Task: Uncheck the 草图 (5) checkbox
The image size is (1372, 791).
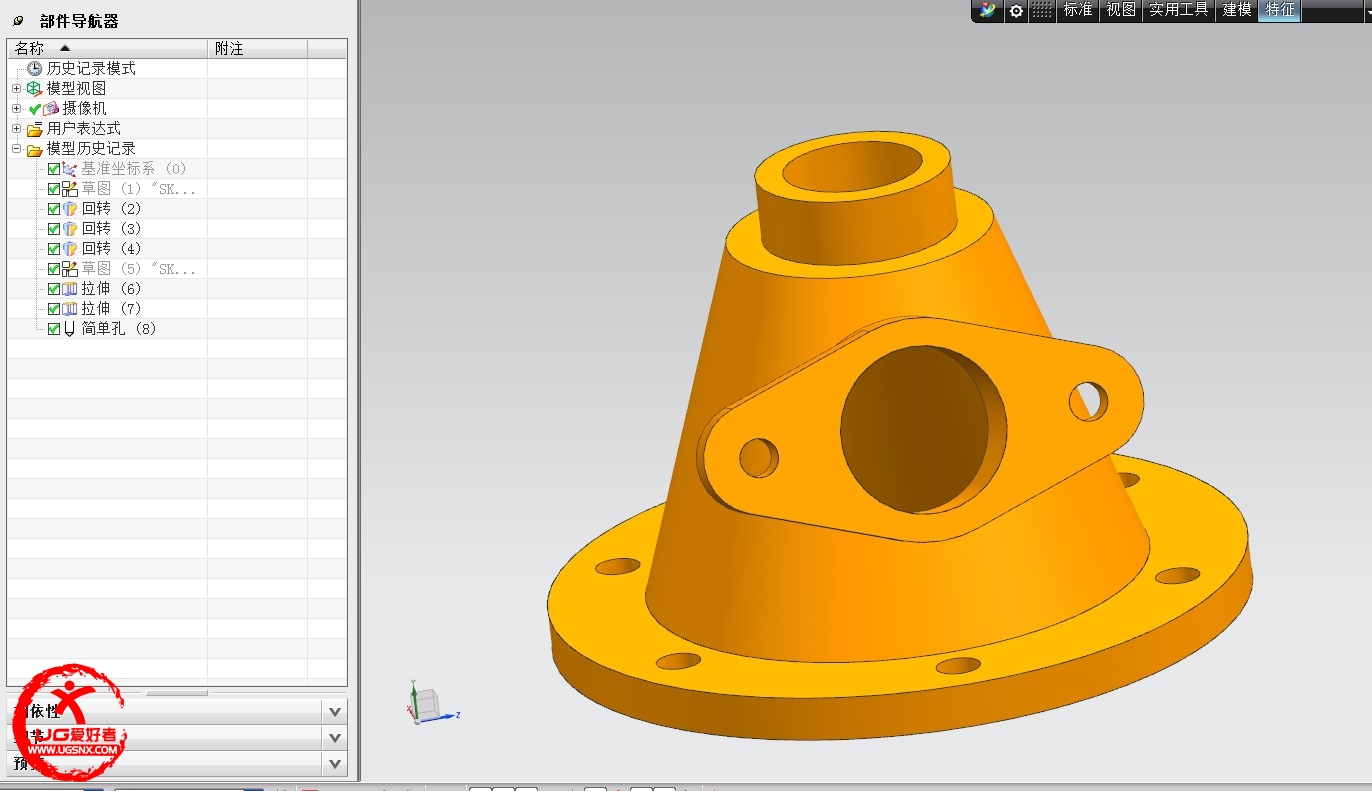Action: (54, 269)
